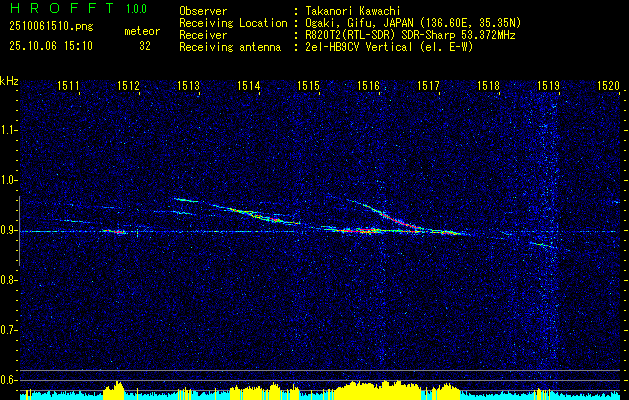Viewport: 629px width, 400px height.
Task: Click the Observer label
Action: (x=203, y=11)
